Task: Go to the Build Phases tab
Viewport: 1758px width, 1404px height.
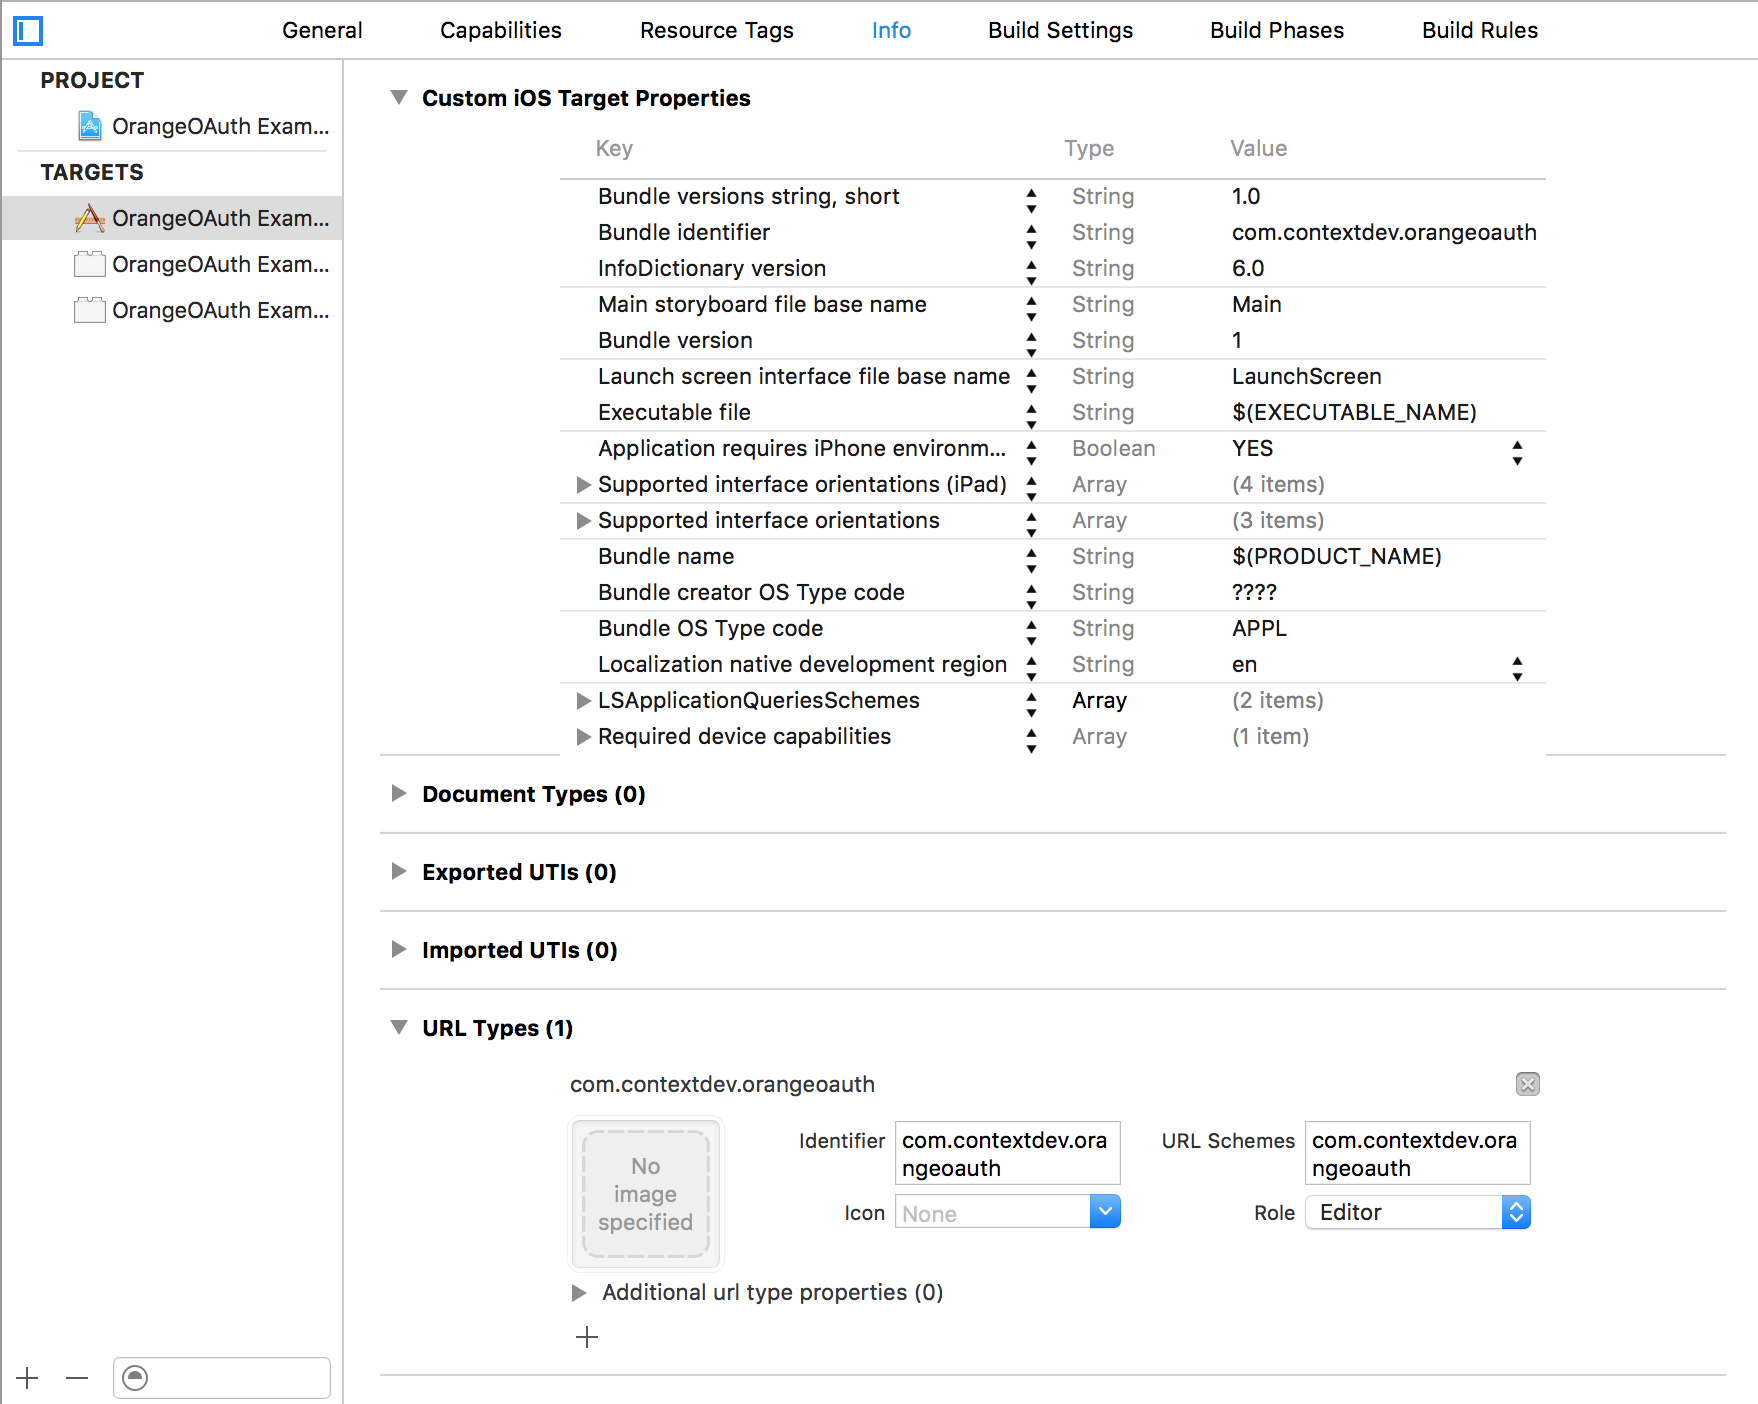Action: (x=1277, y=30)
